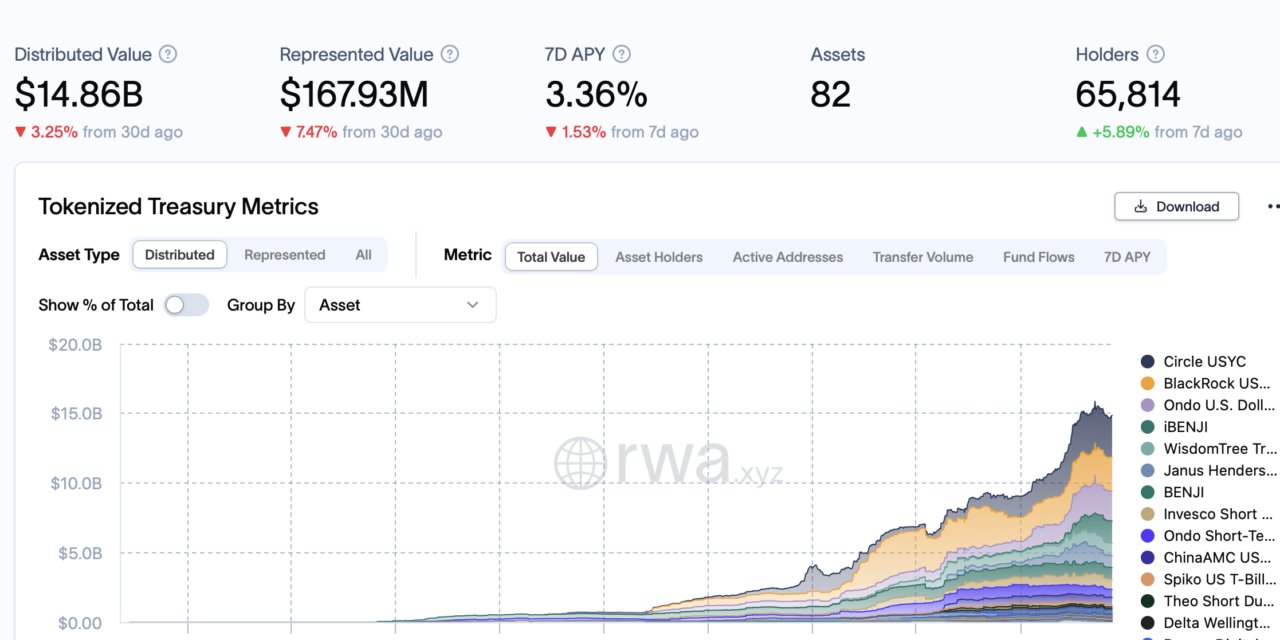The height and width of the screenshot is (640, 1280).
Task: Select the Represented asset type
Action: [285, 255]
